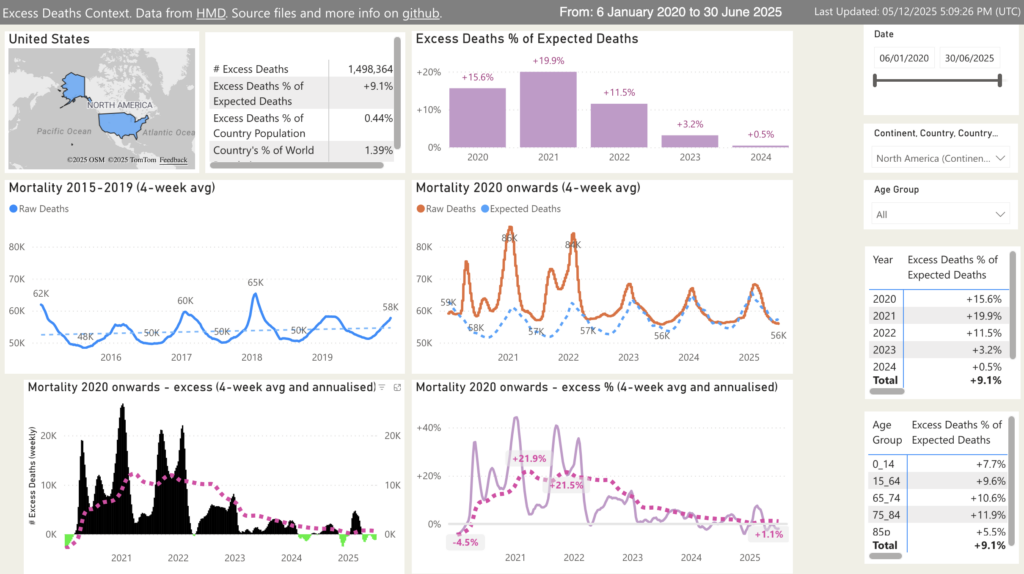Click the start date input field

pos(901,59)
